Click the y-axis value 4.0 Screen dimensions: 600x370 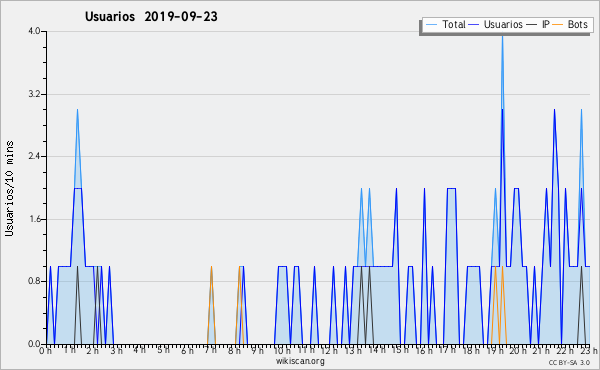tap(34, 31)
